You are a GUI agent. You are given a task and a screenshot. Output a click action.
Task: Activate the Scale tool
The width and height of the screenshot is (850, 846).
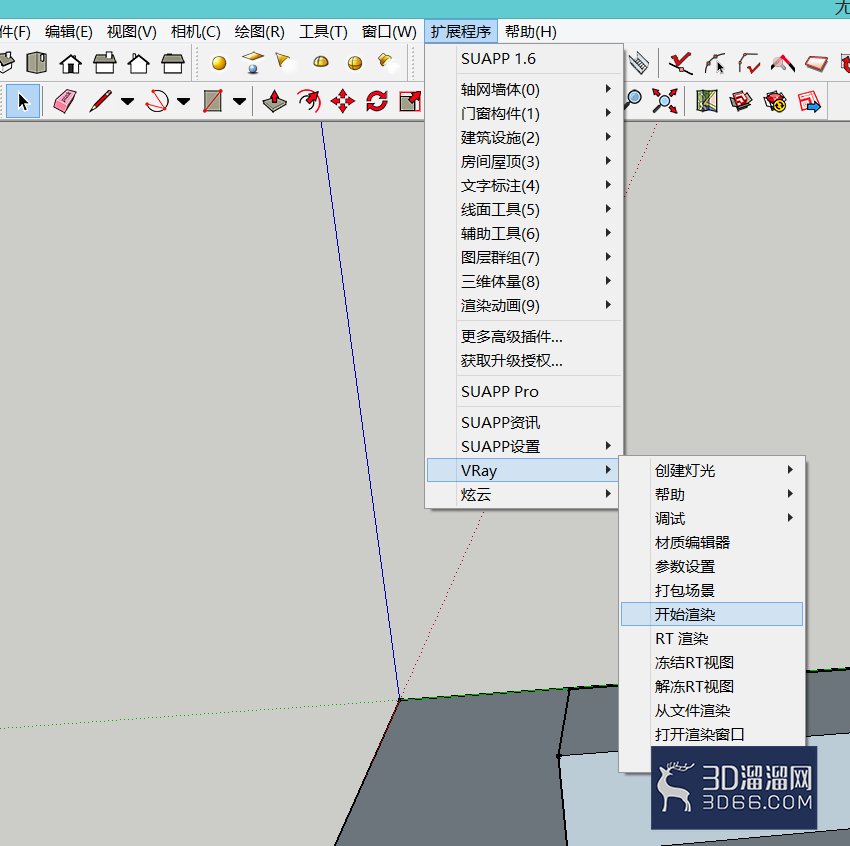[410, 101]
